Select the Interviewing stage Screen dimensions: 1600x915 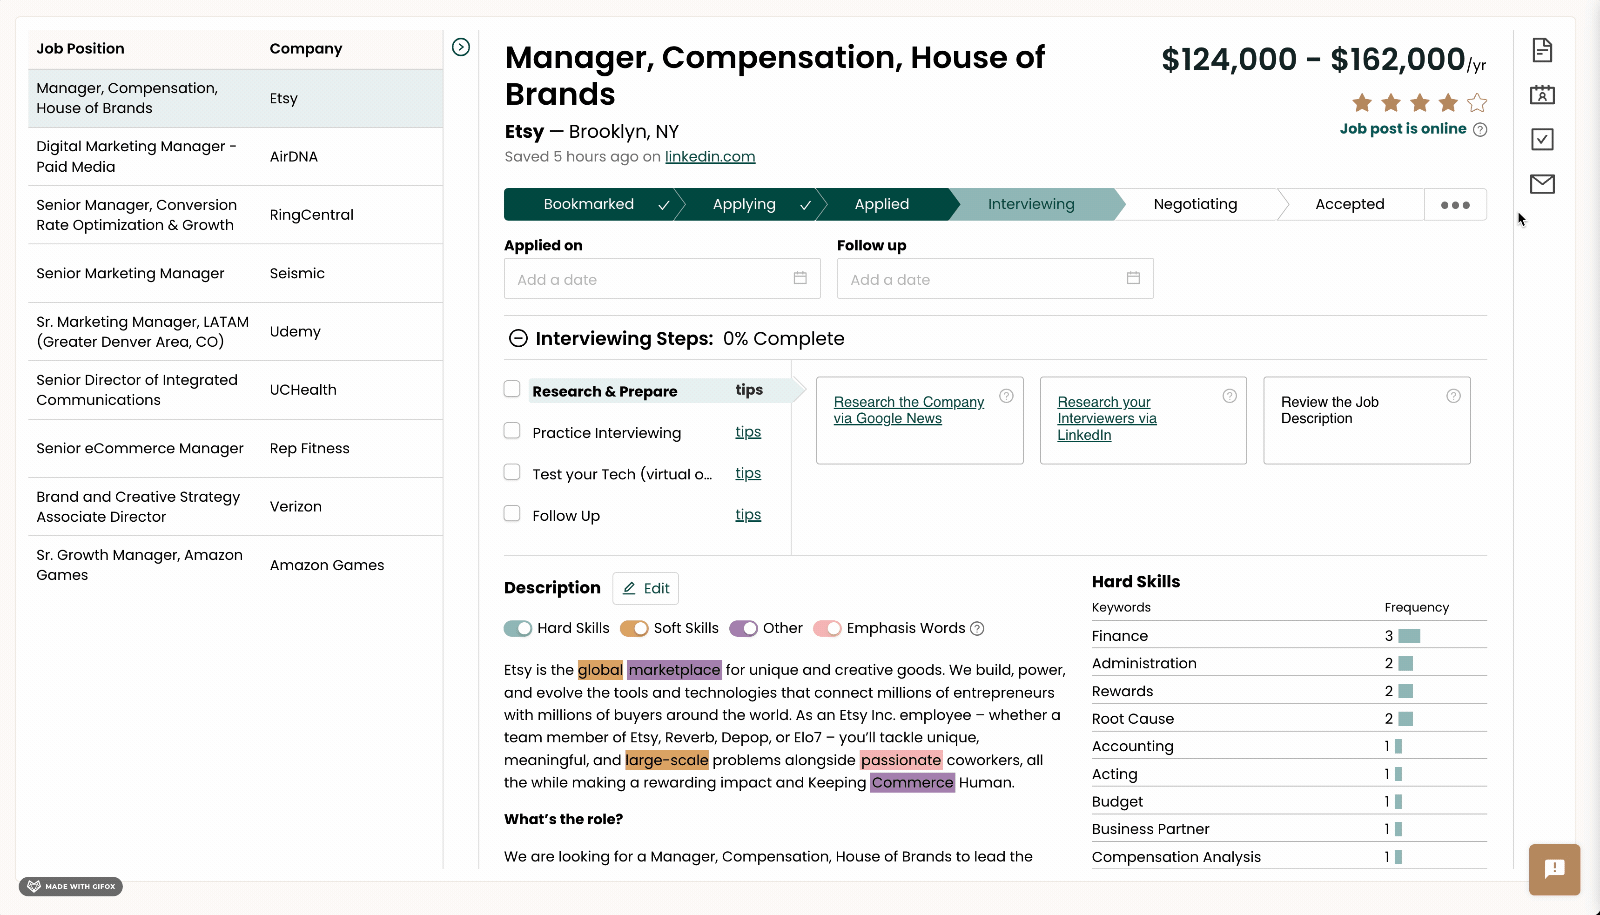coord(1035,204)
